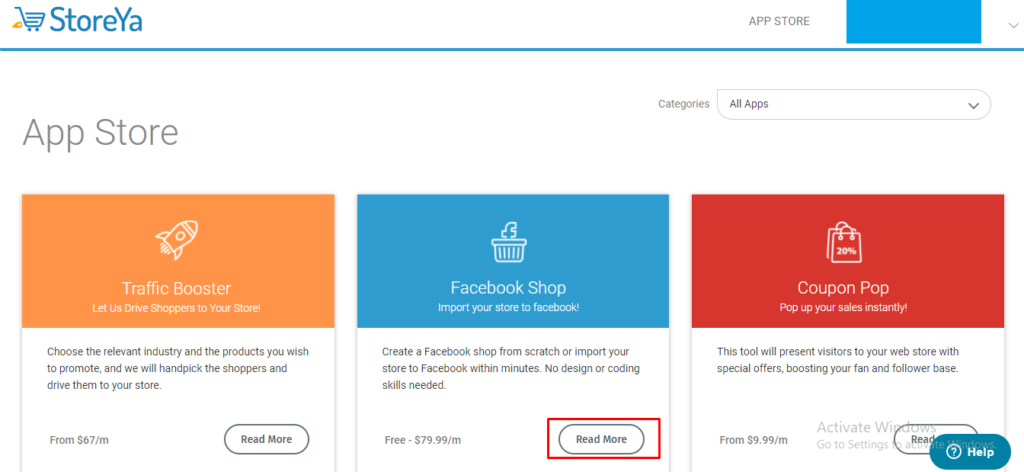Click Read More for Traffic Booster
Viewport: 1024px width, 472px height.
pyautogui.click(x=266, y=439)
